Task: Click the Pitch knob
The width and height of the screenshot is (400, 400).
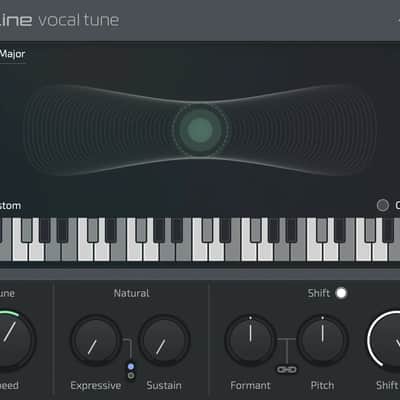Action: click(322, 340)
